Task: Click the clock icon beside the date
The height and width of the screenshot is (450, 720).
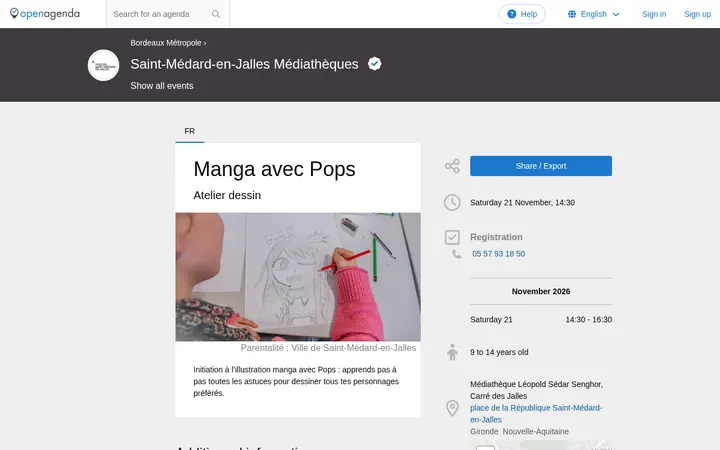Action: pyautogui.click(x=452, y=202)
